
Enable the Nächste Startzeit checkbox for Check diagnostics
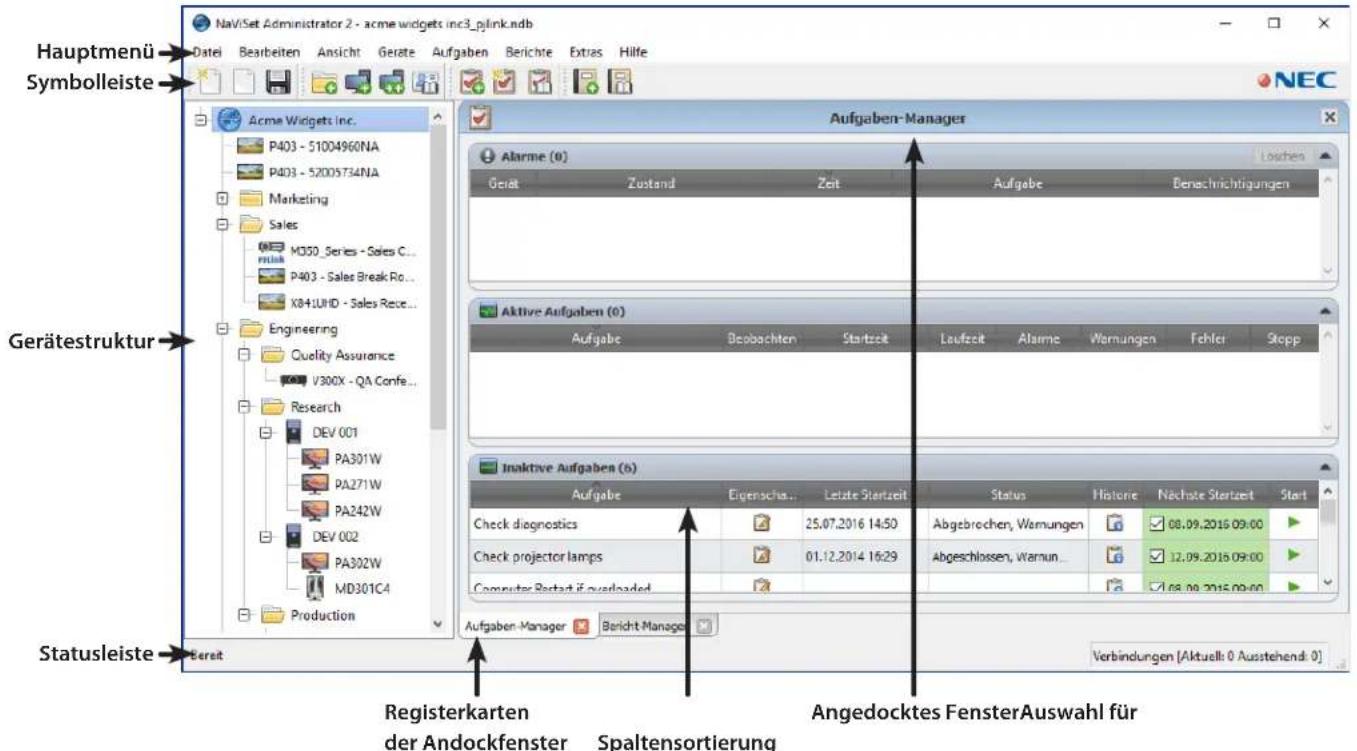(x=1156, y=524)
